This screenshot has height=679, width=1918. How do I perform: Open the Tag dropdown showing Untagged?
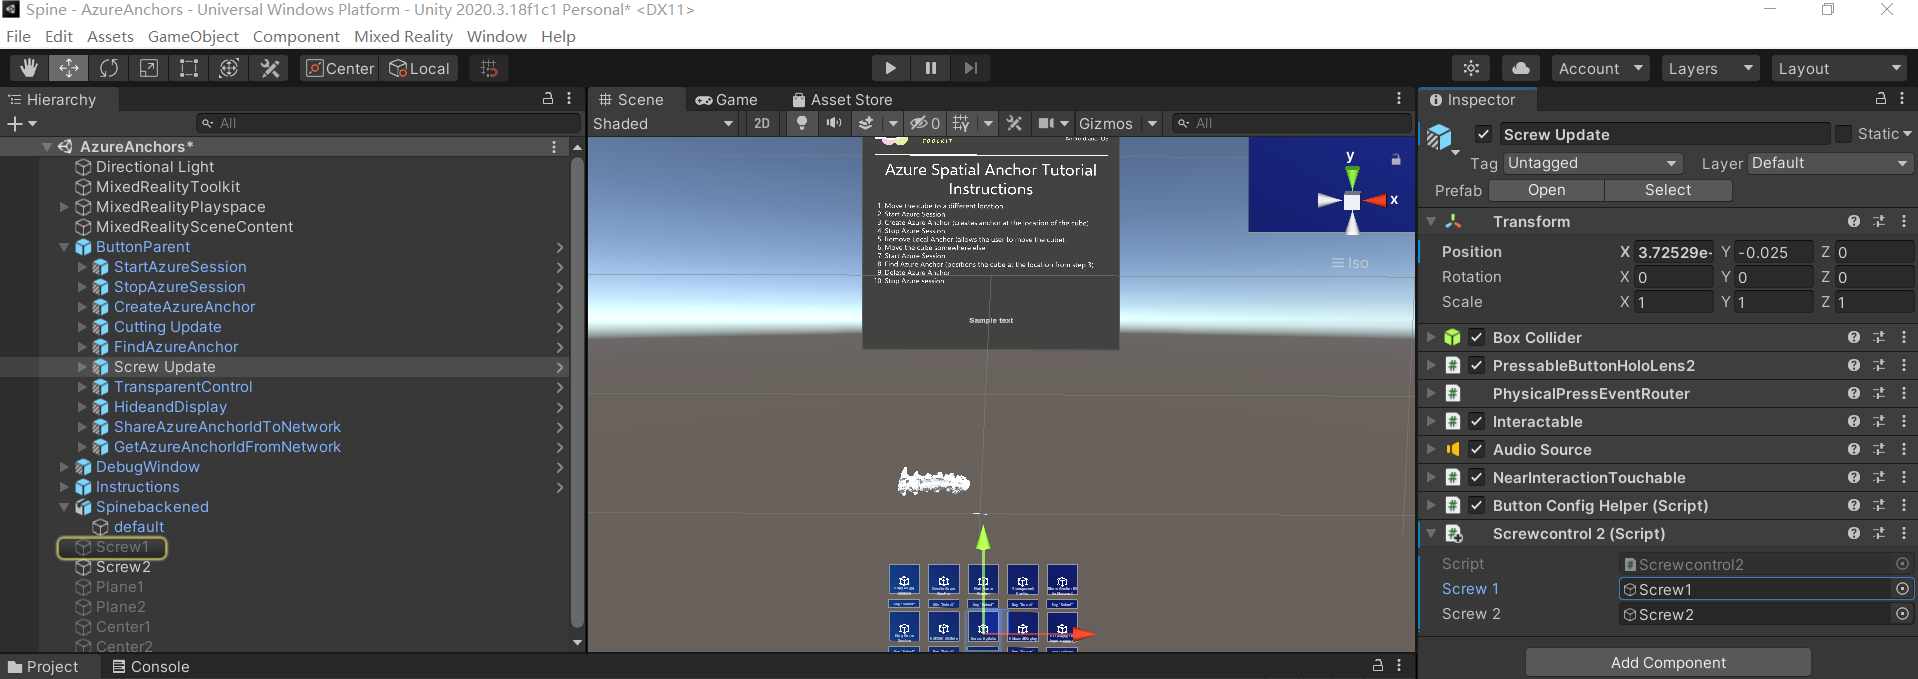1593,163
